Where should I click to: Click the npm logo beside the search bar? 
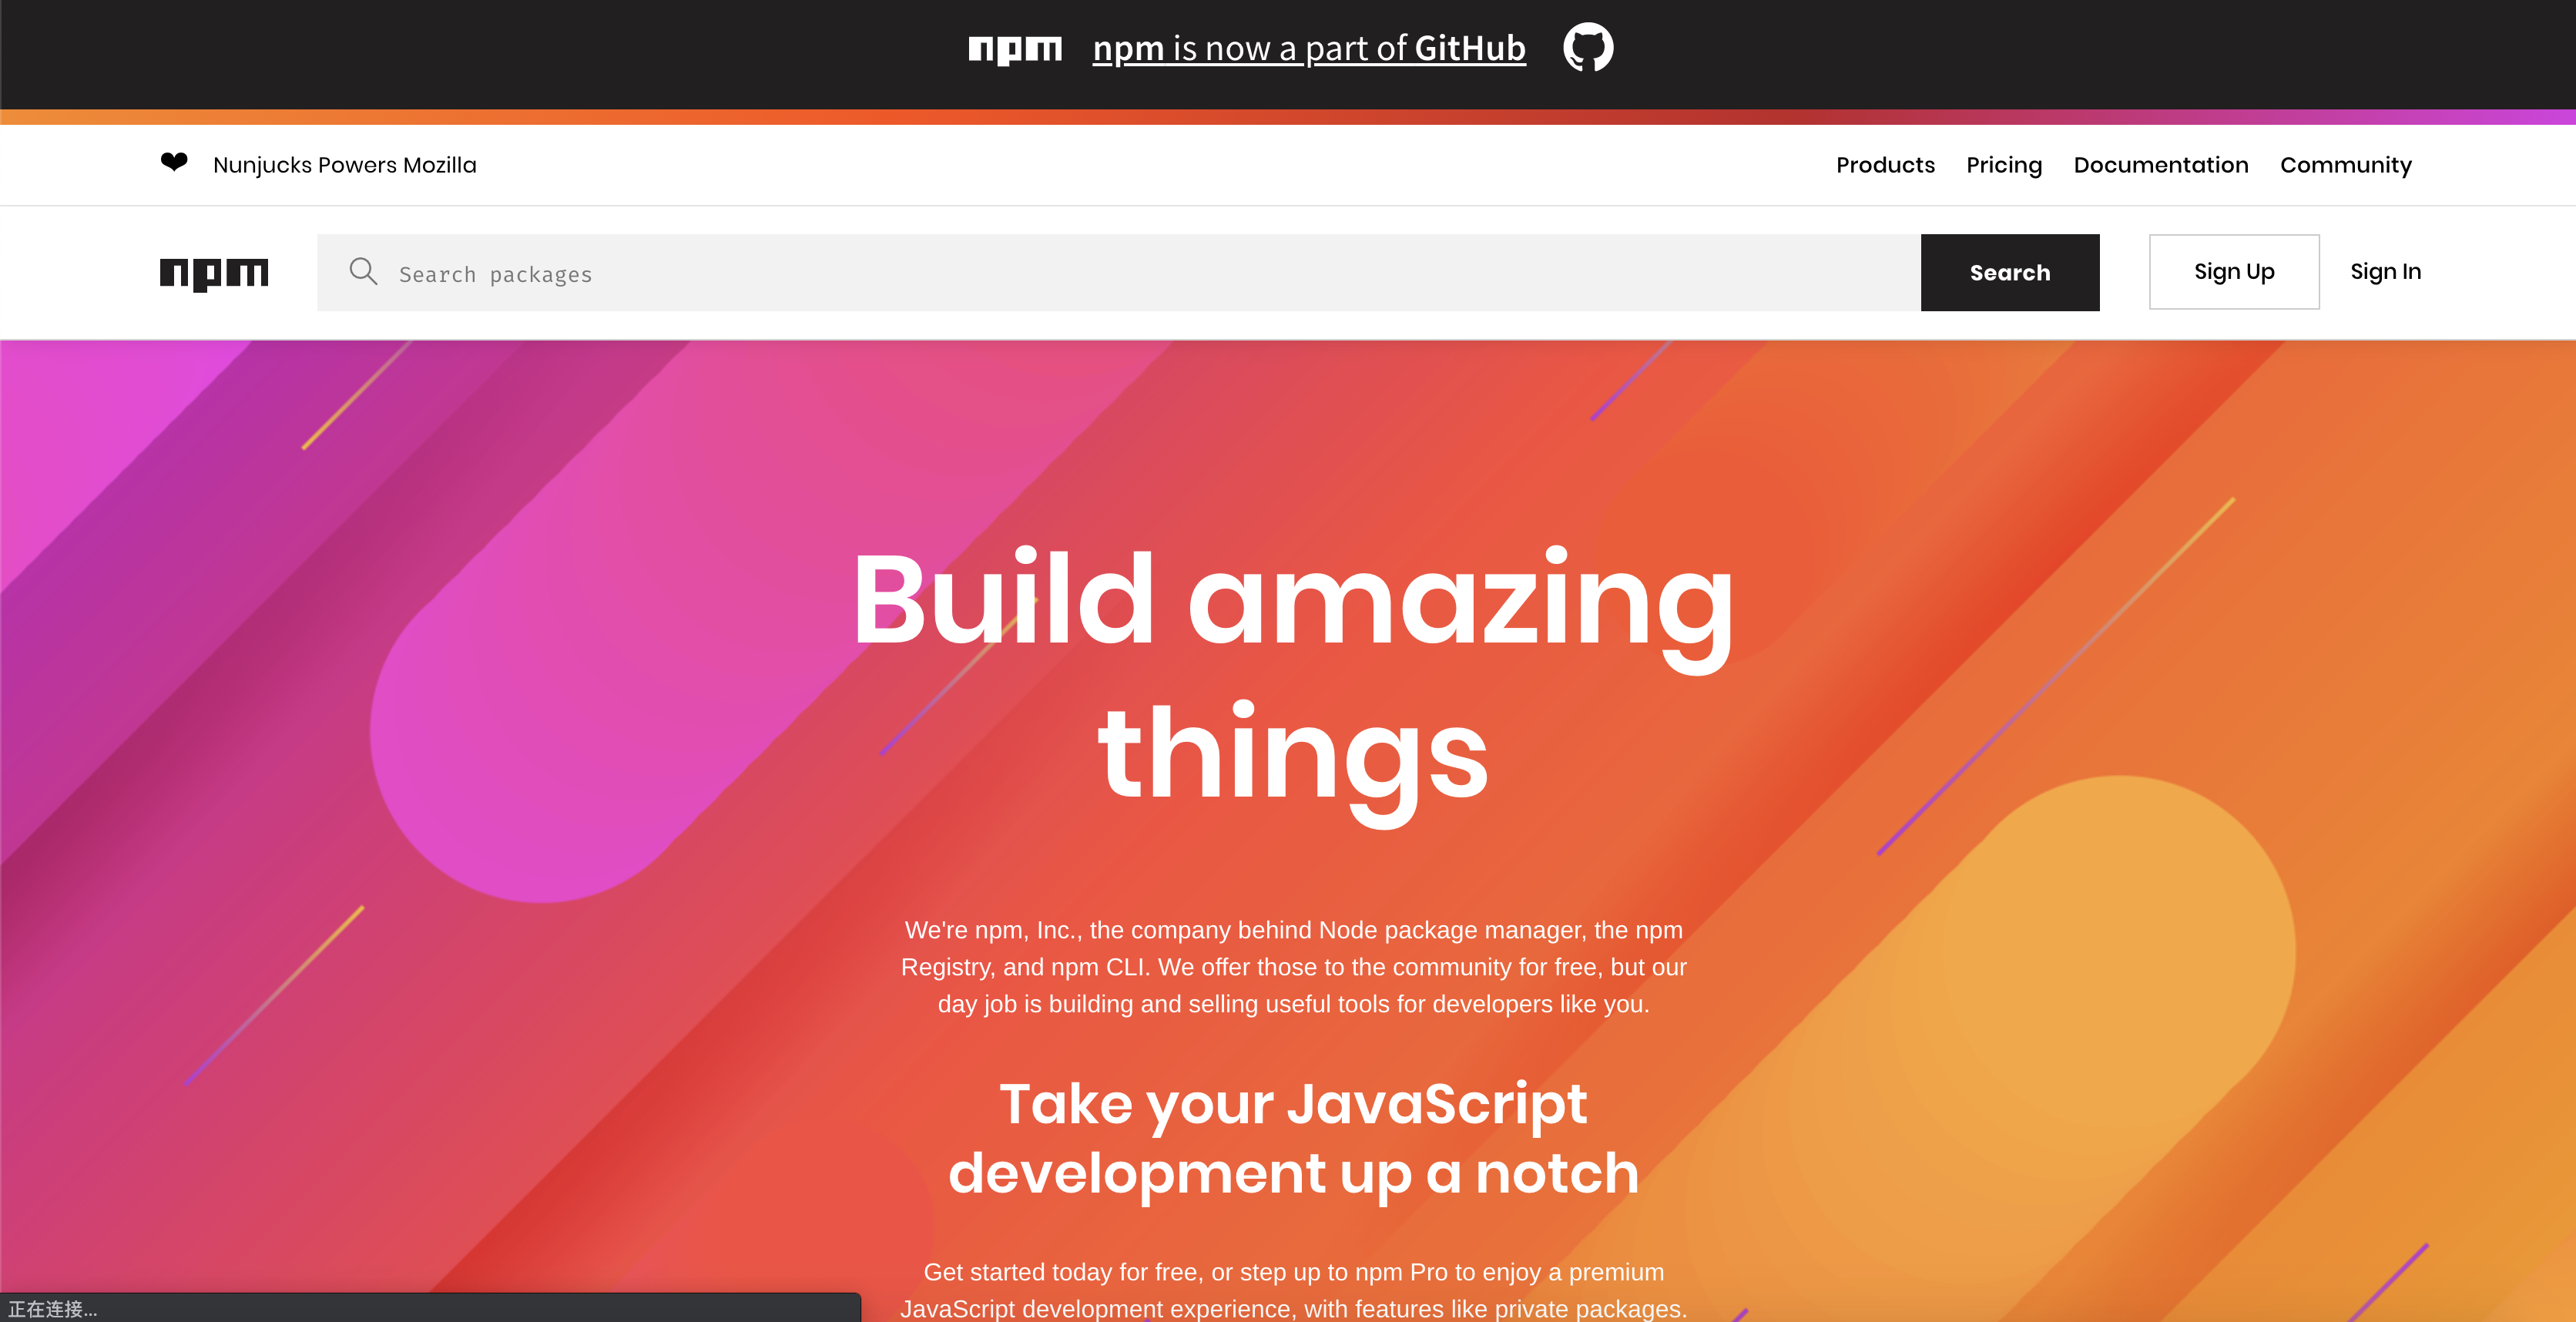coord(214,273)
